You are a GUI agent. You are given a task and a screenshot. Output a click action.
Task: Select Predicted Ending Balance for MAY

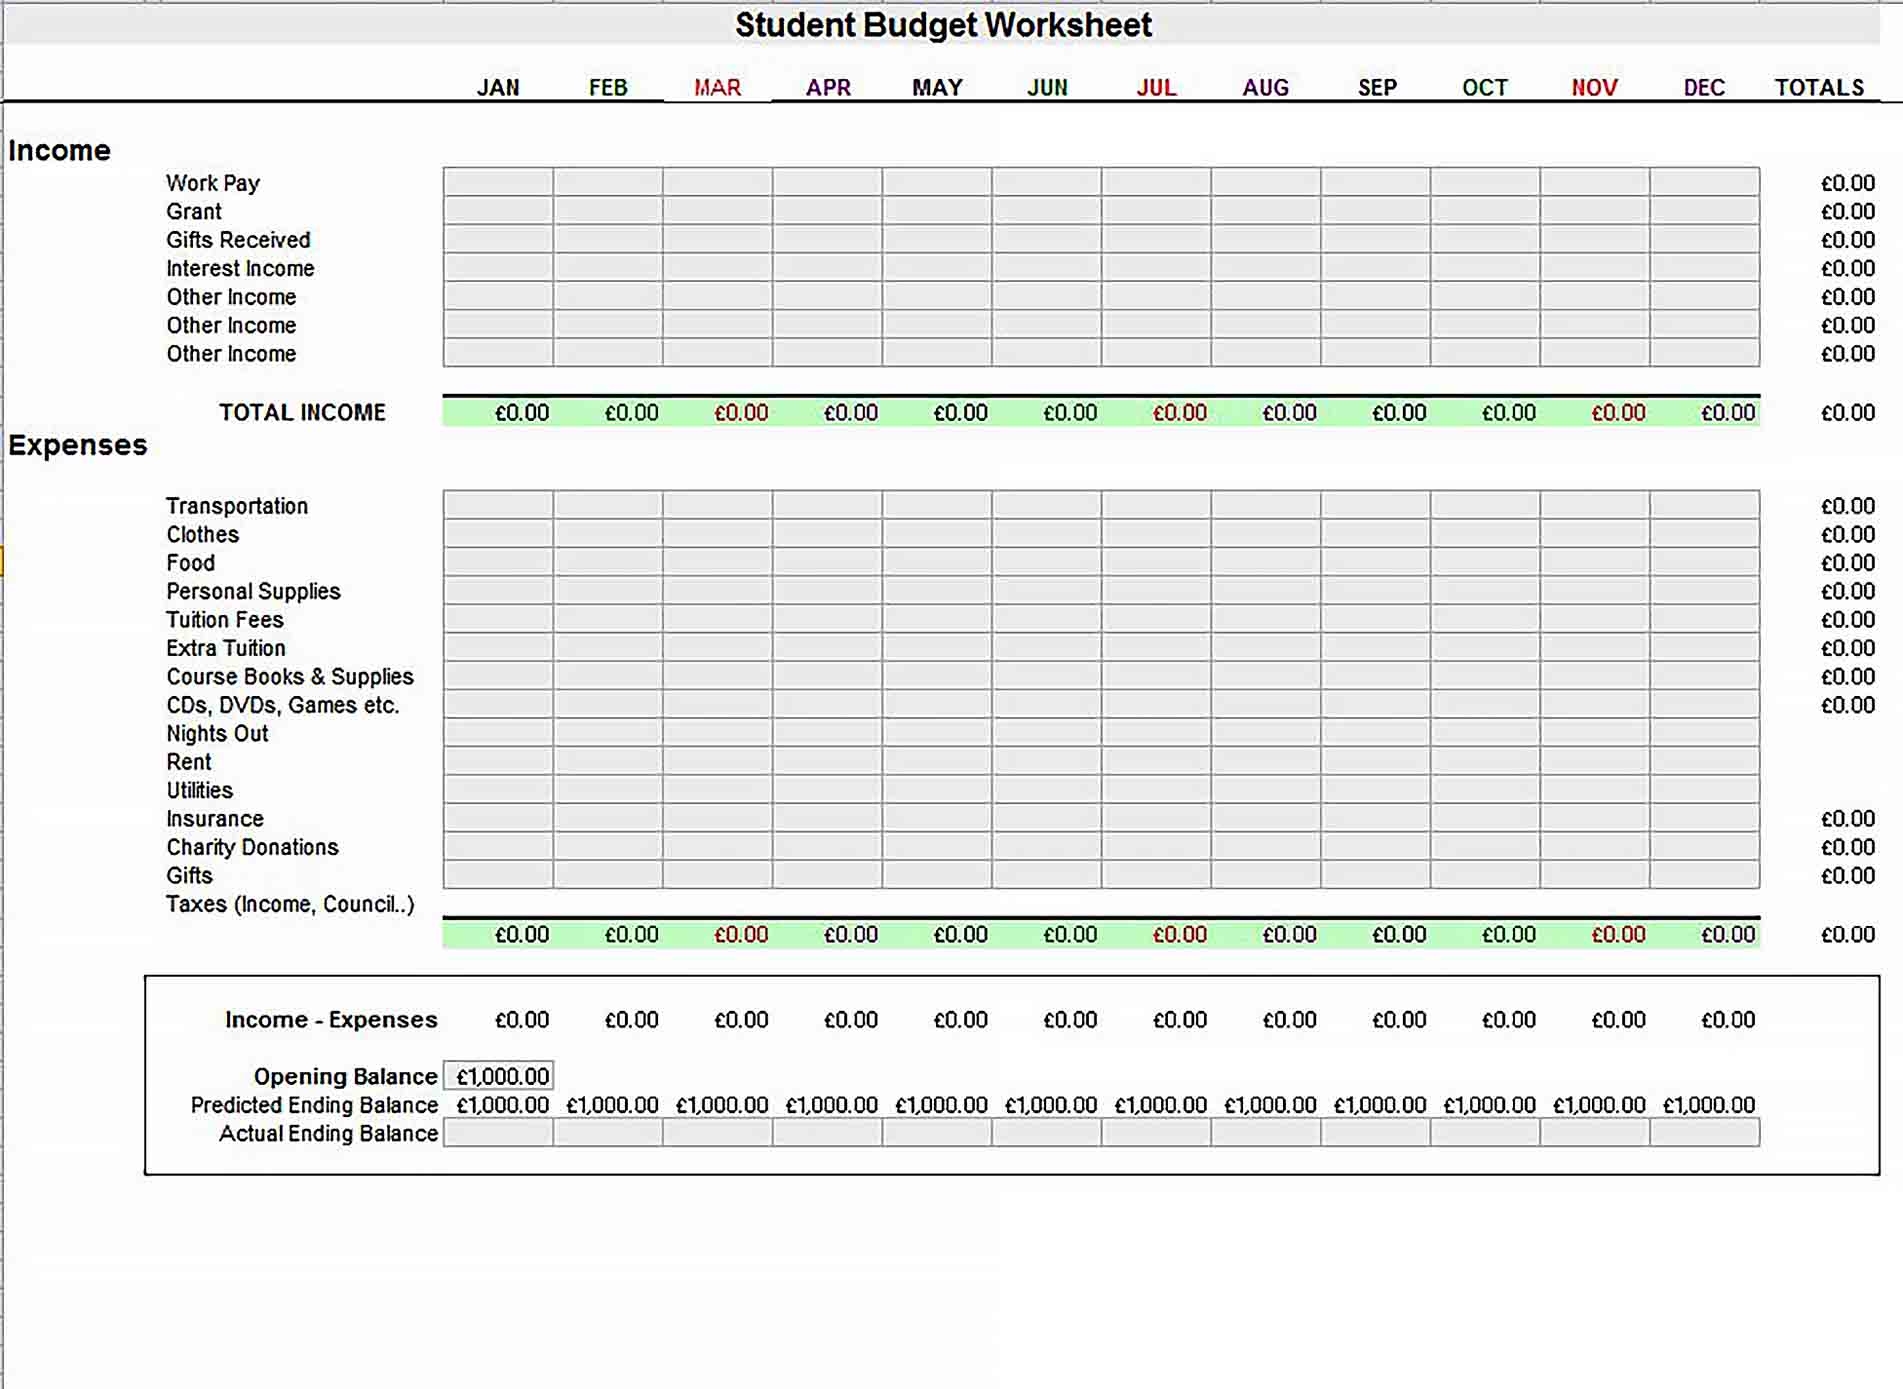pyautogui.click(x=941, y=1105)
